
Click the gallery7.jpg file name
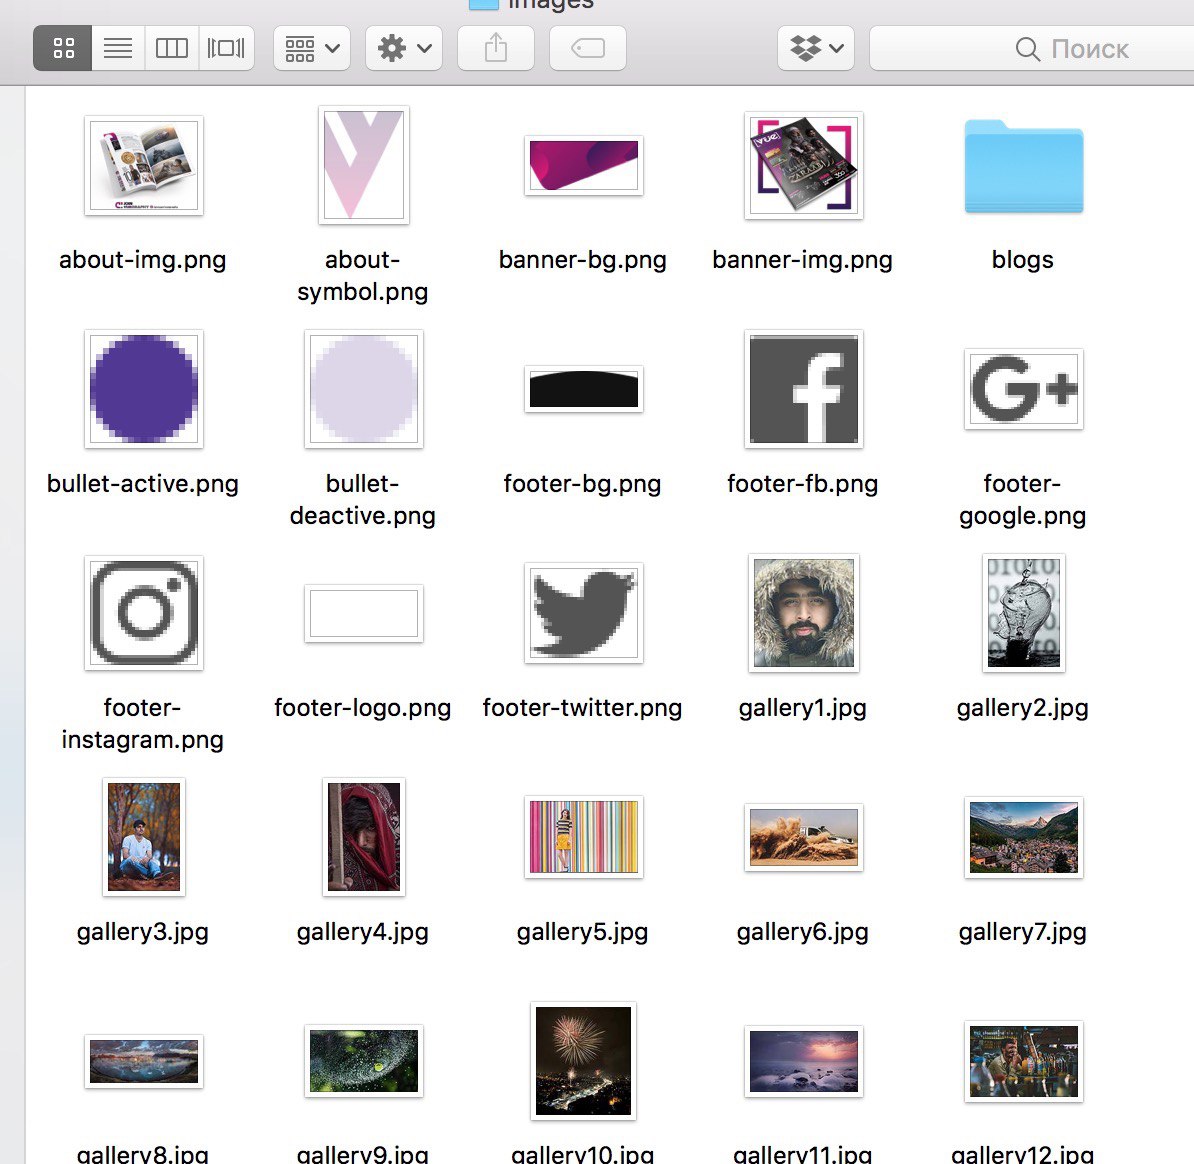click(1023, 932)
